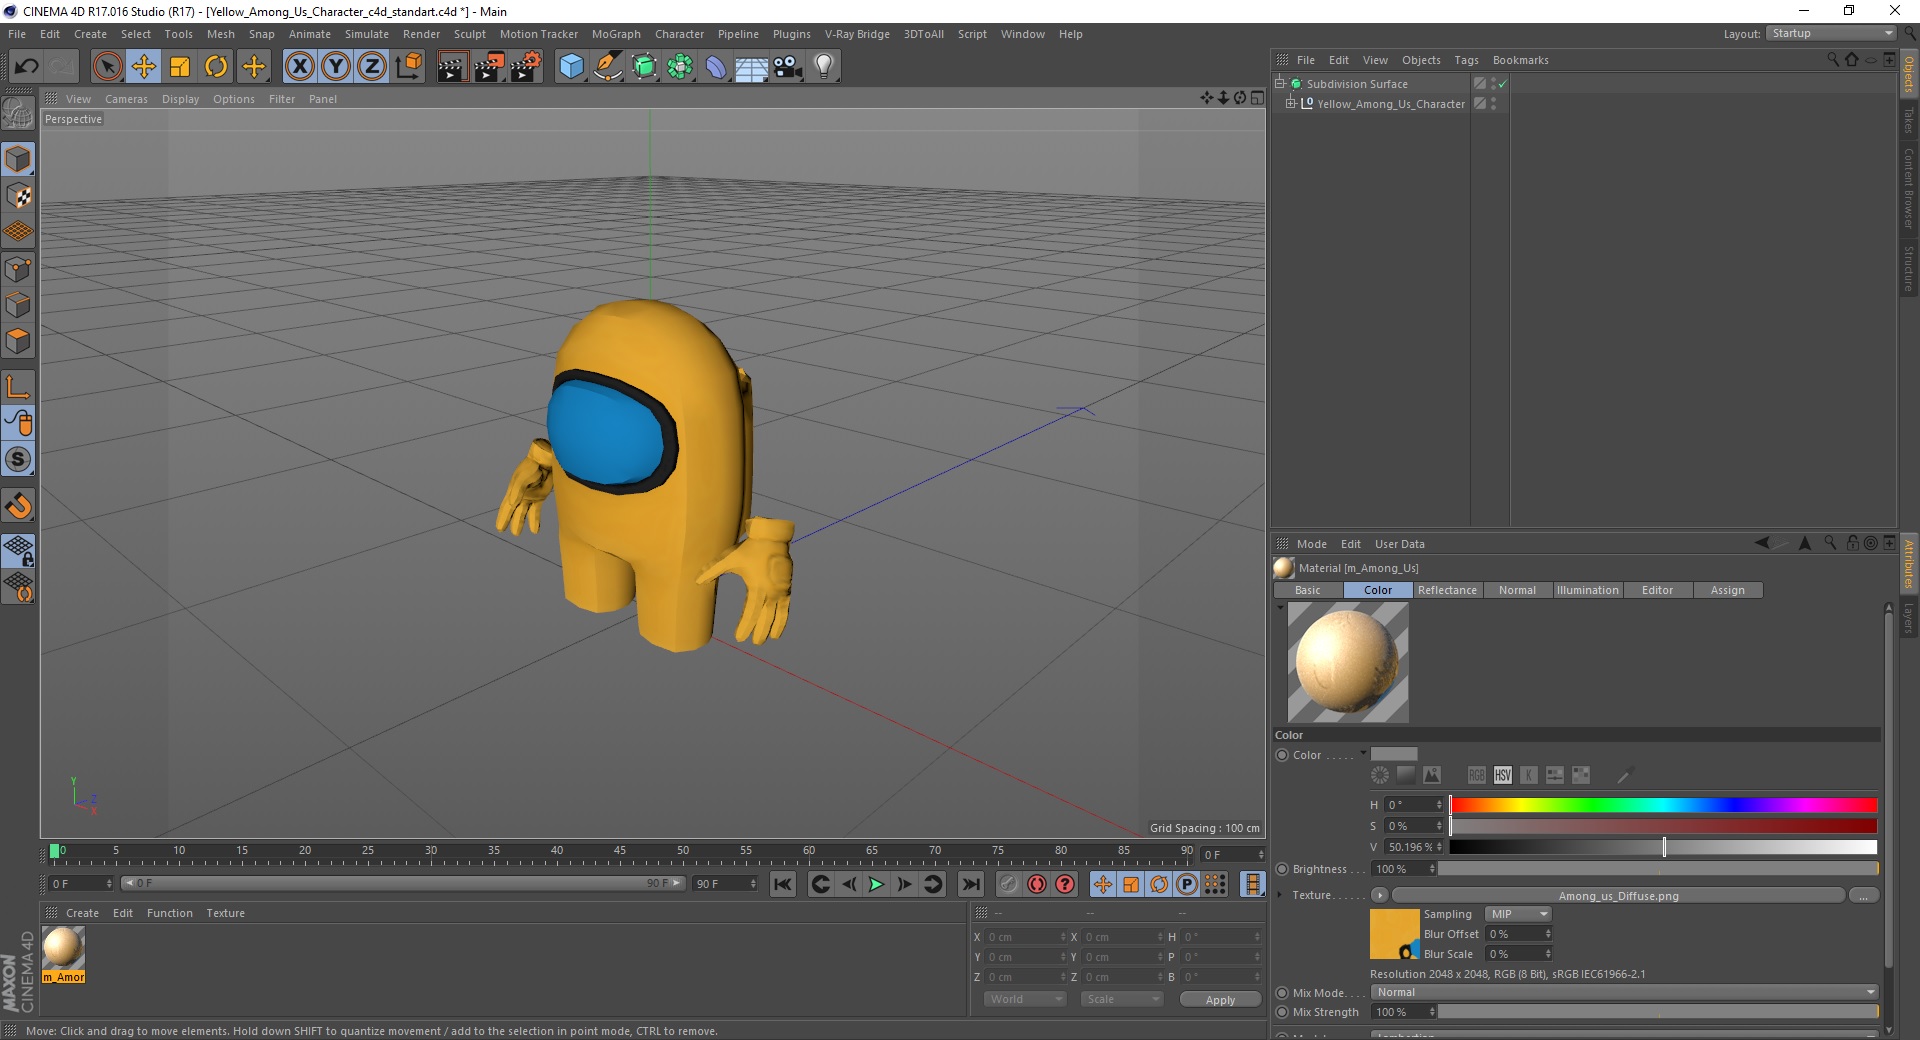Screen dimensions: 1920x1040
Task: Expand Yellow_Among_Us_Character object
Action: 1291,104
